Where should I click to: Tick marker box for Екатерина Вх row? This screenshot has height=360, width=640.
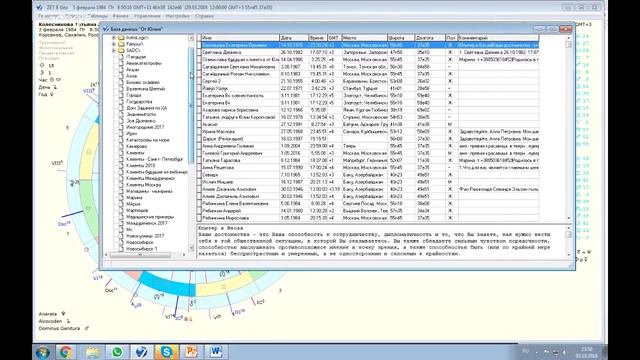click(x=200, y=103)
